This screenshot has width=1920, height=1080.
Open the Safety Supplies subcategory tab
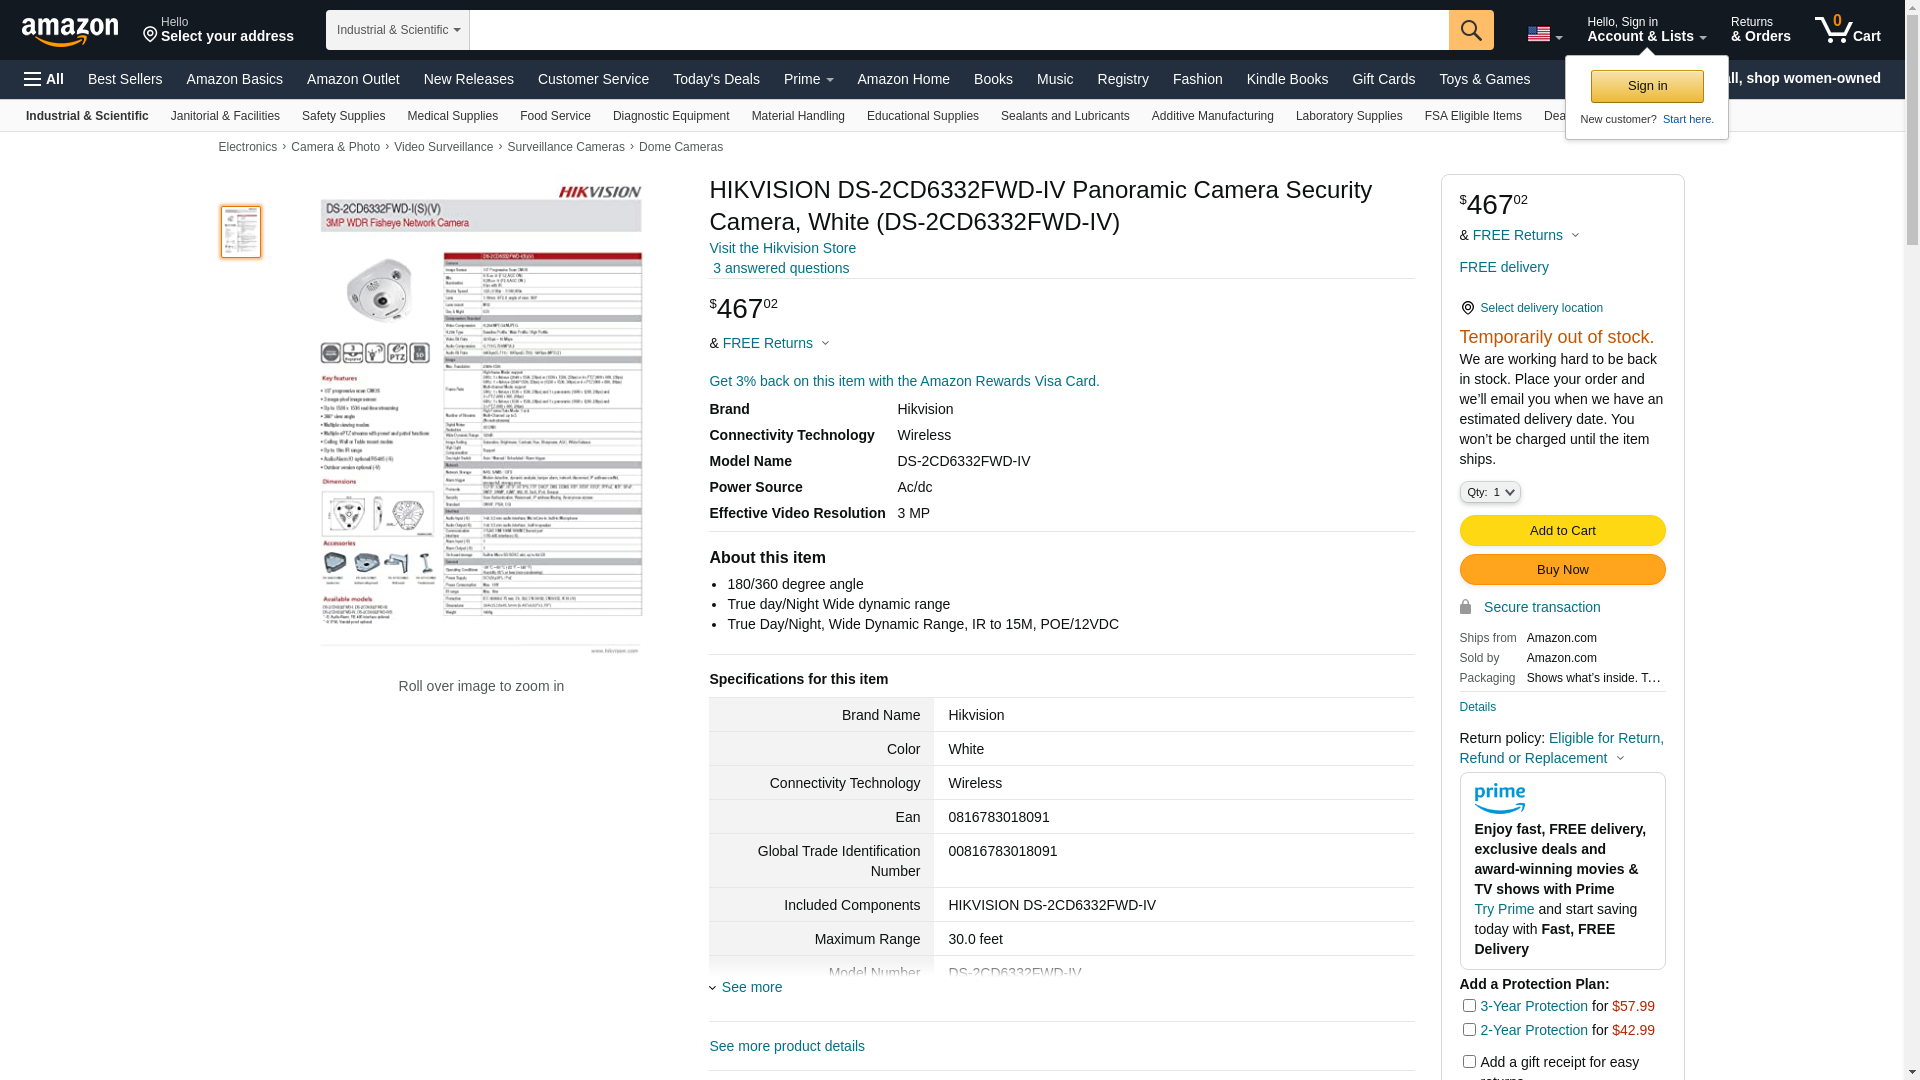[343, 116]
